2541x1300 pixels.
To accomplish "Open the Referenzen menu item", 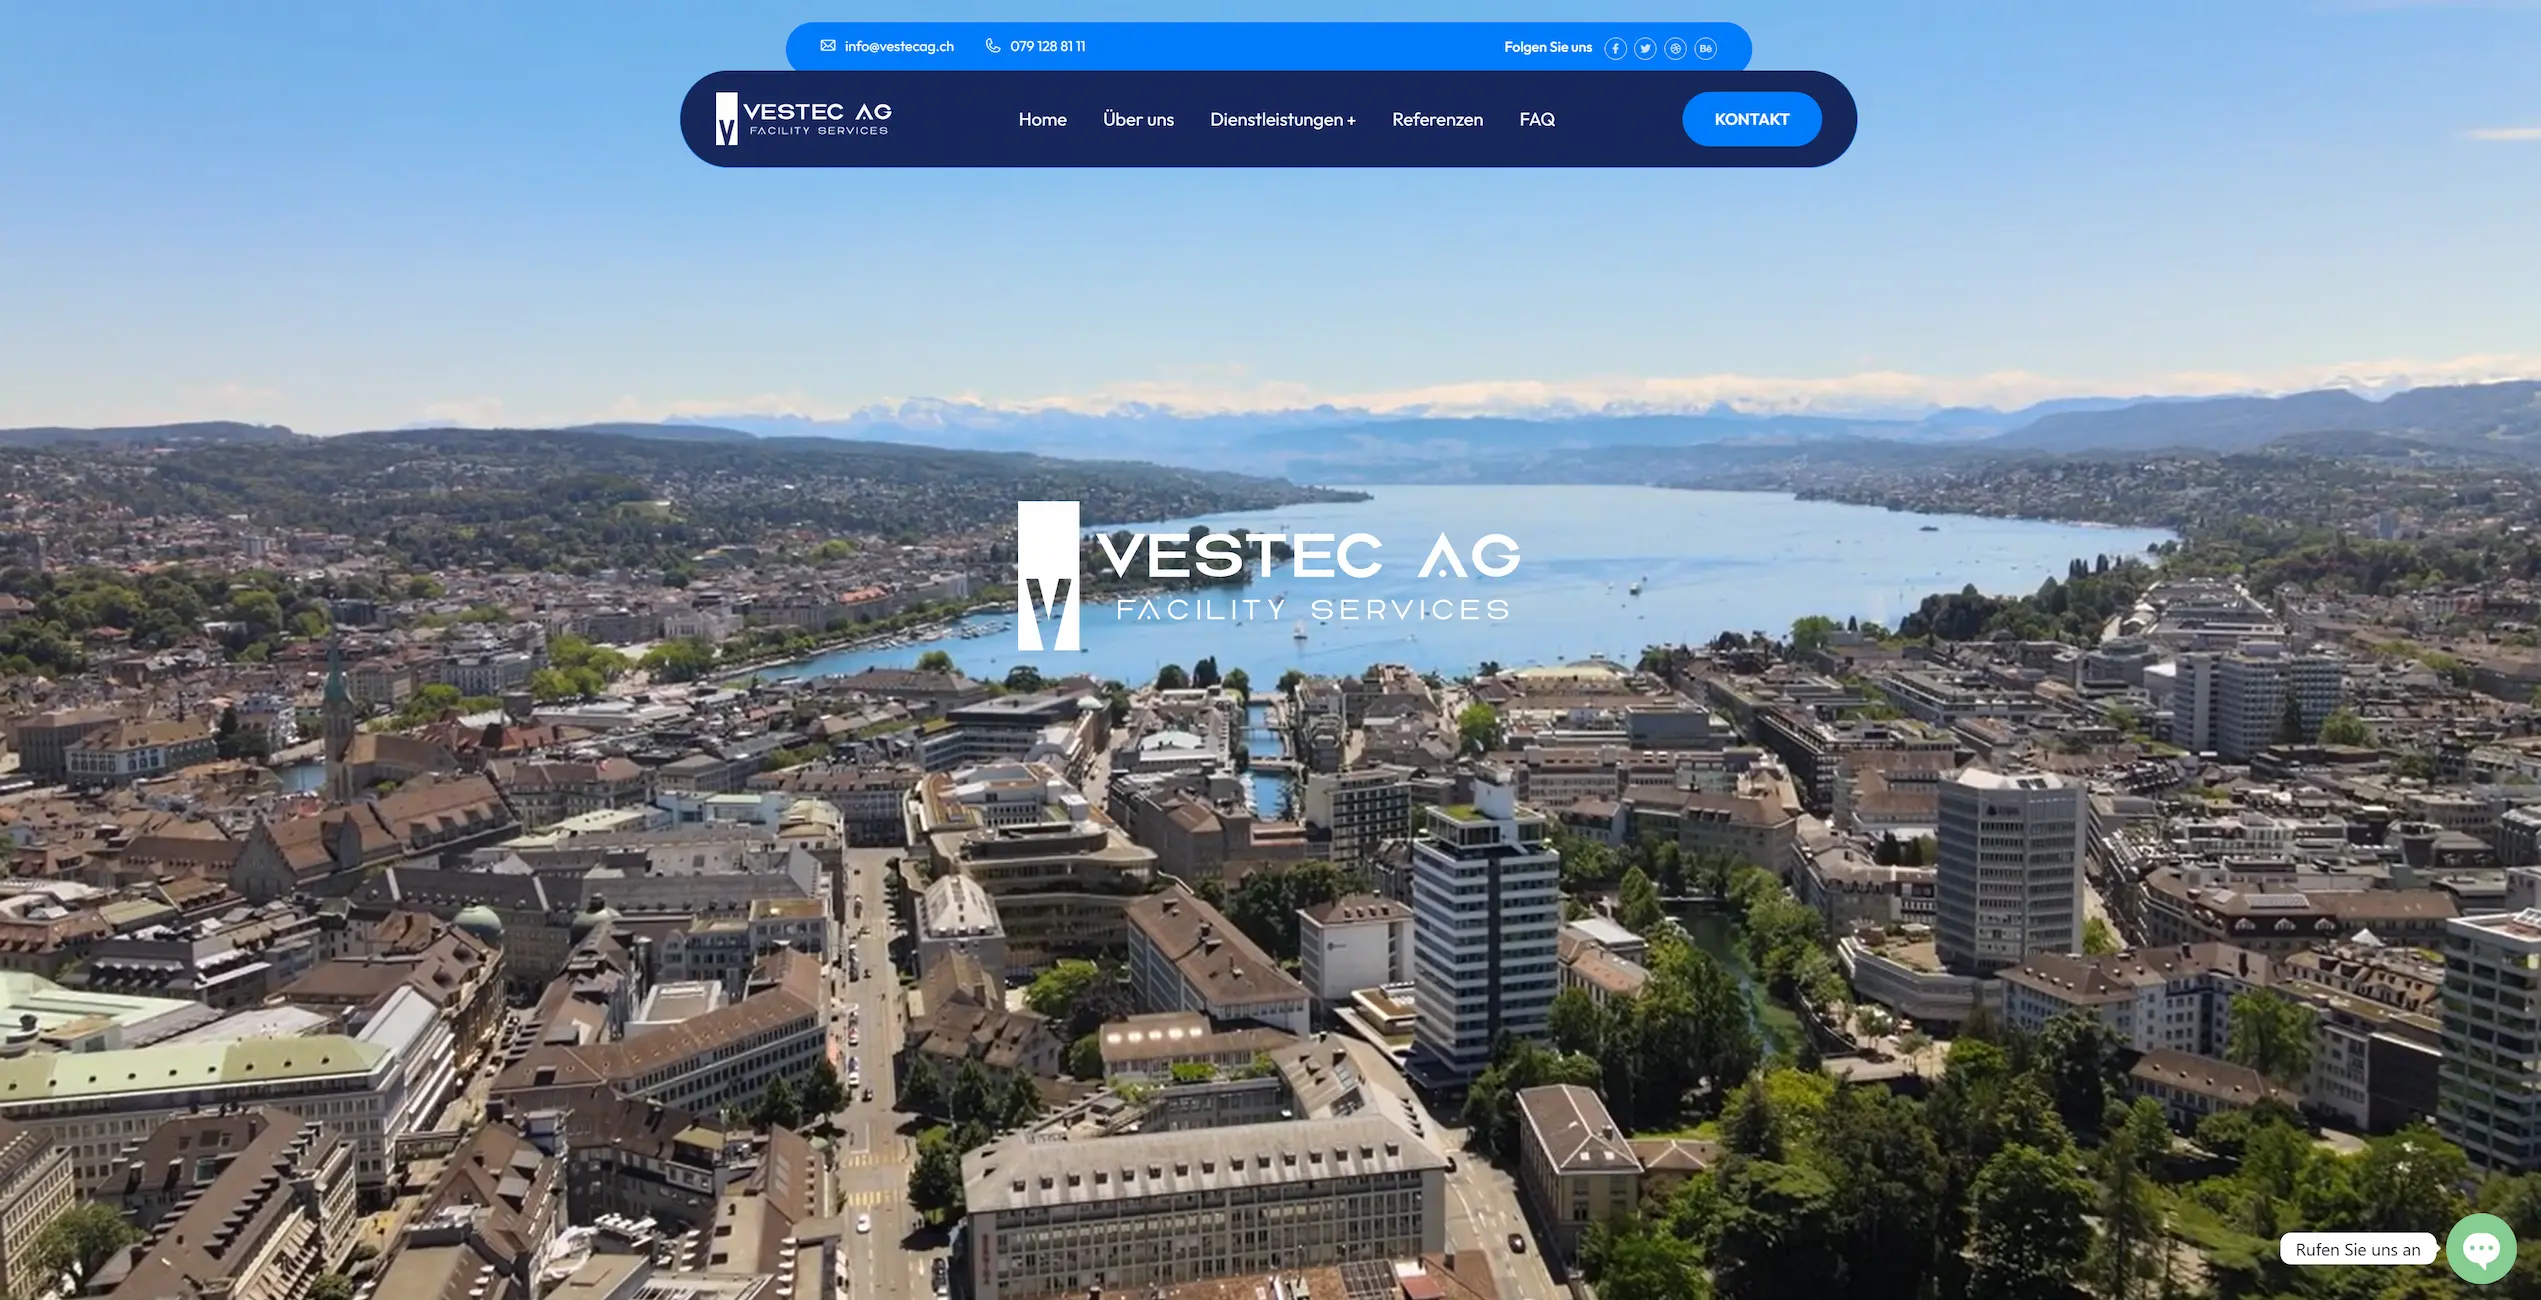I will coord(1437,119).
